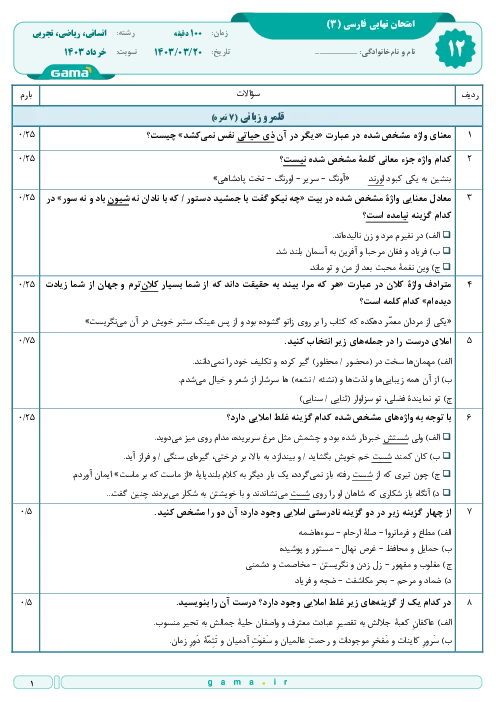Viewport: 496px width, 702px height.
Task: Click the Gama logo badge
Action: [x=71, y=72]
